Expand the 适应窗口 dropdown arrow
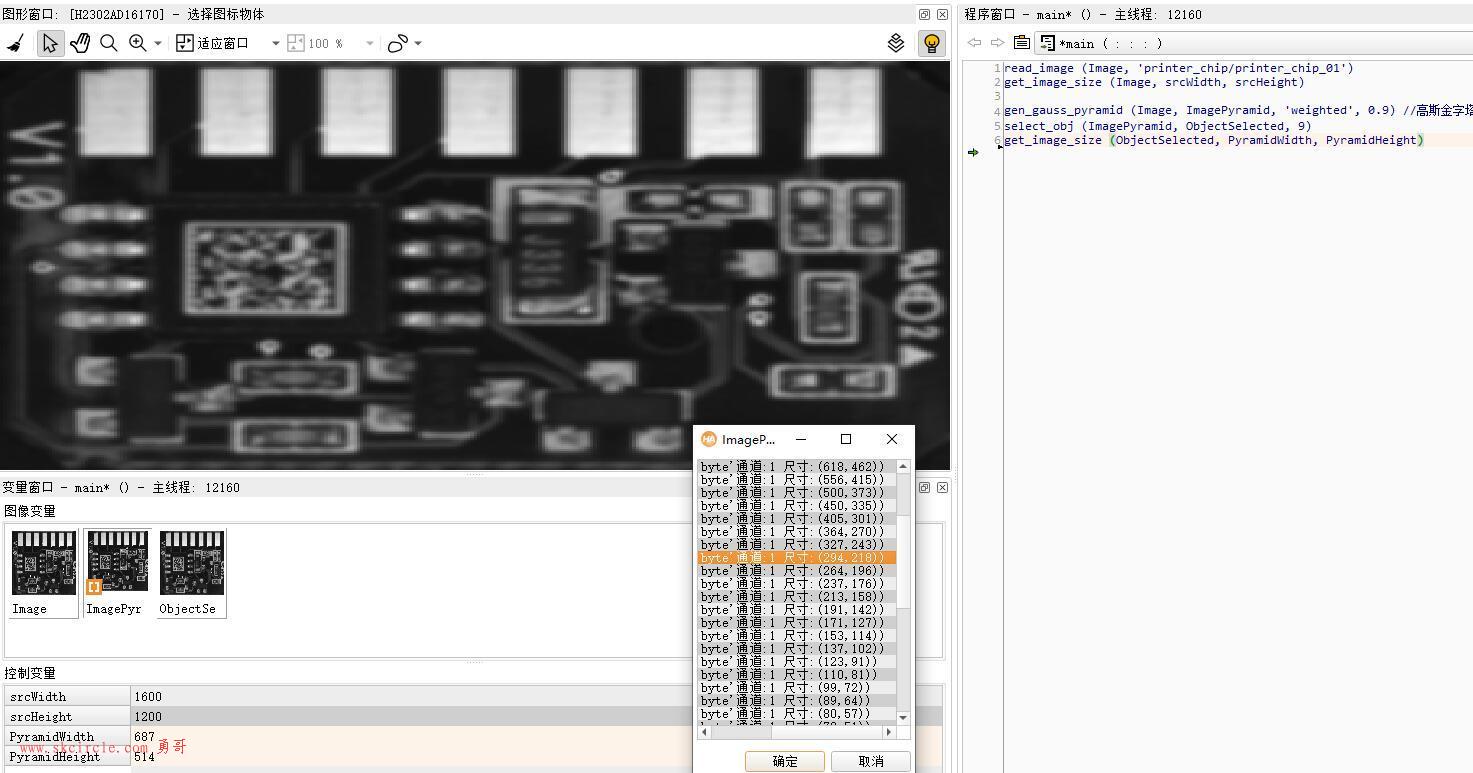This screenshot has width=1473, height=773. (x=275, y=44)
